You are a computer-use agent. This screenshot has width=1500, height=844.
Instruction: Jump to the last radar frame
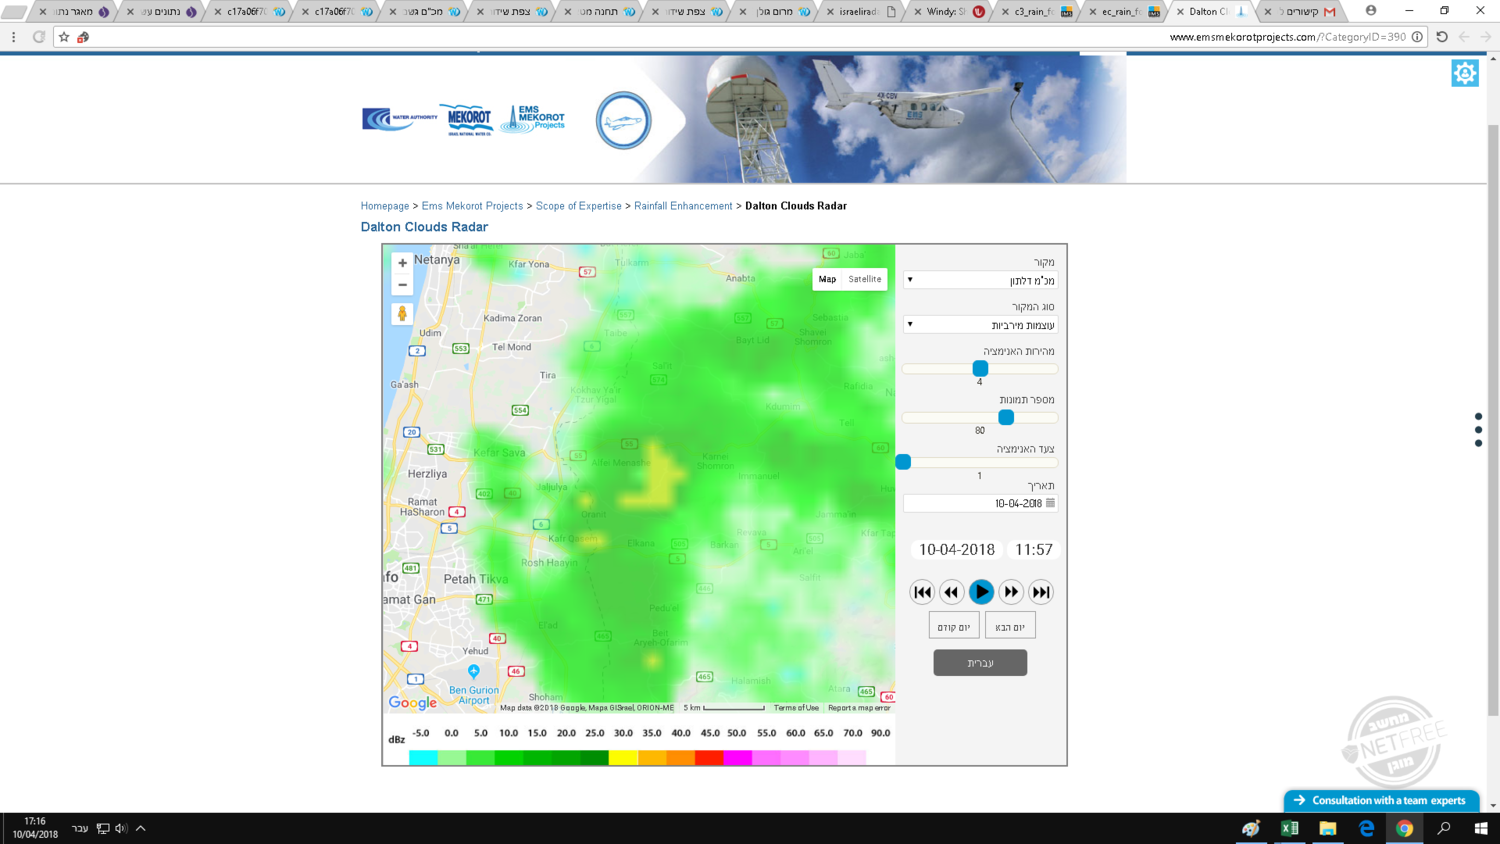pos(1041,592)
